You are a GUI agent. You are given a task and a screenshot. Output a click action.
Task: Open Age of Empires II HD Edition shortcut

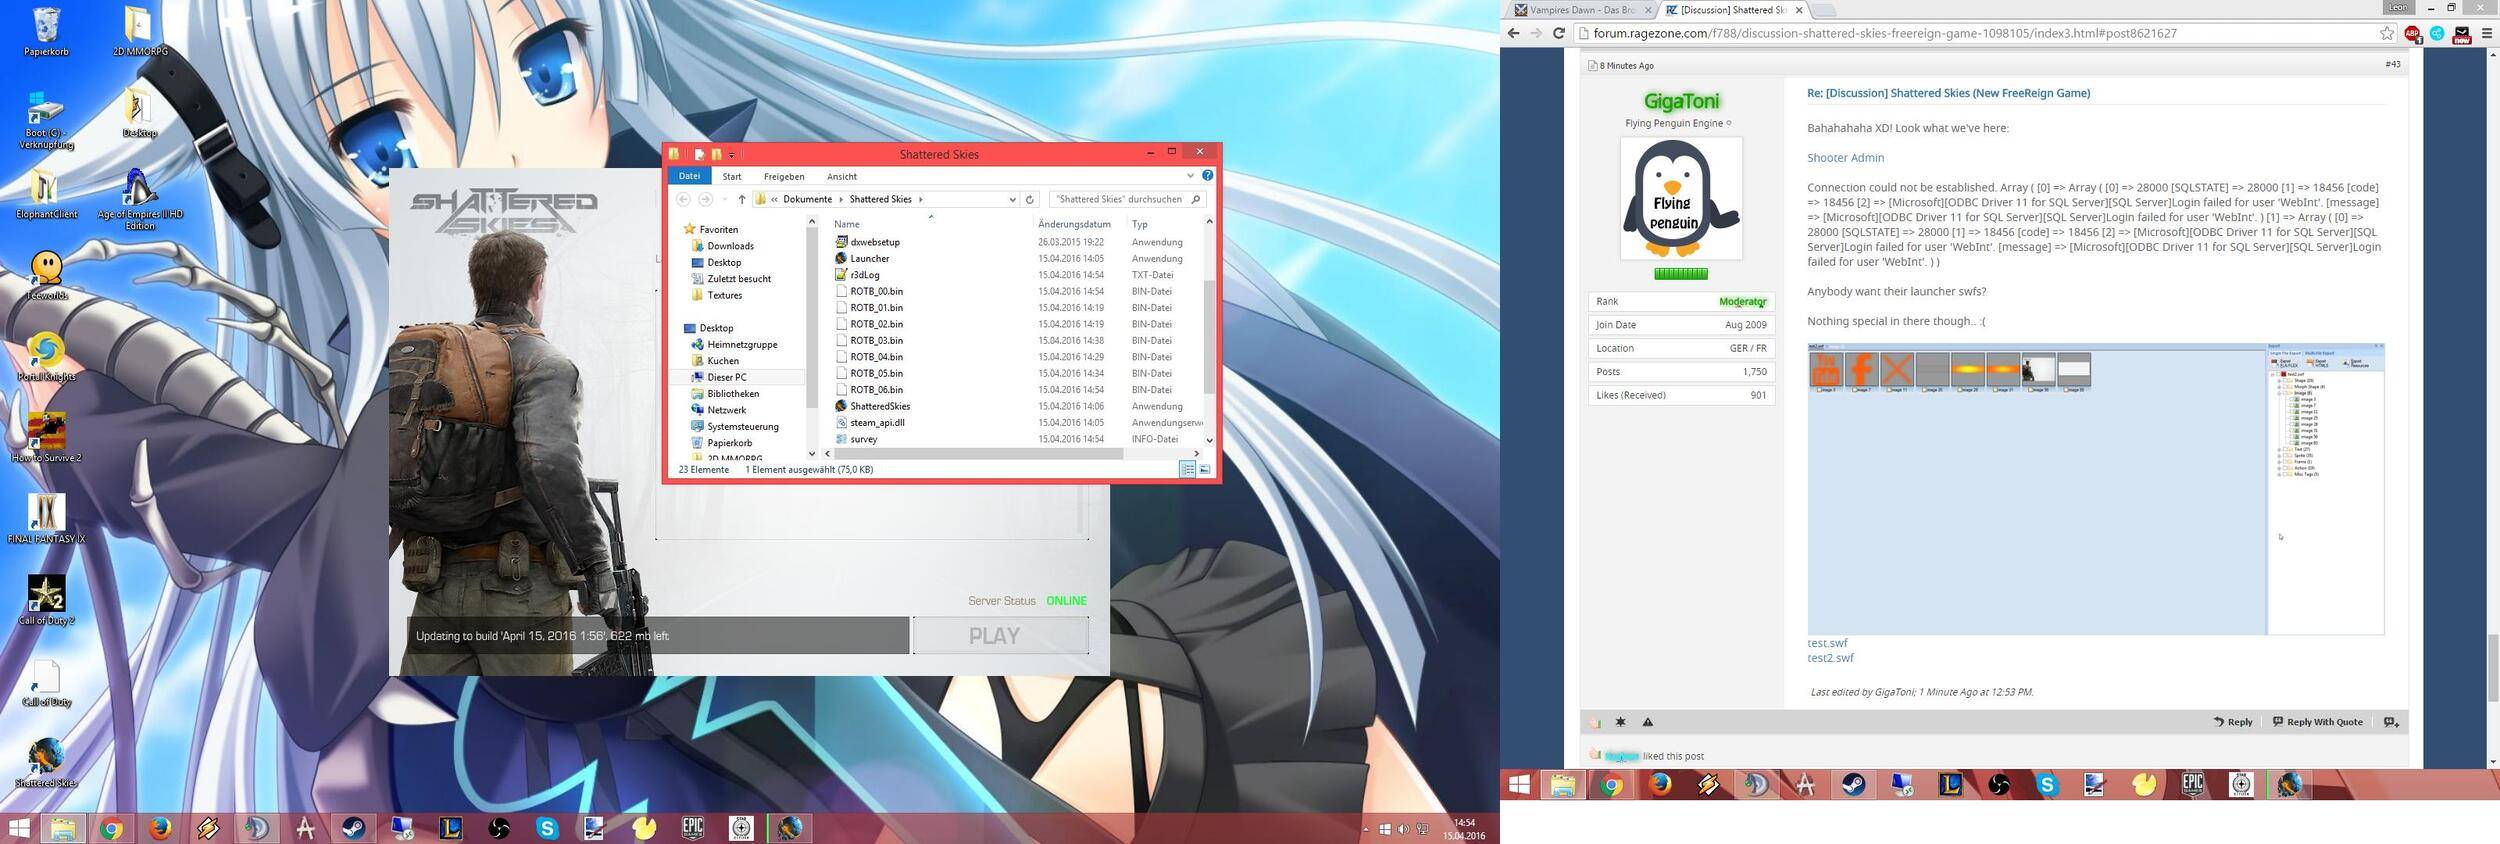[x=139, y=198]
